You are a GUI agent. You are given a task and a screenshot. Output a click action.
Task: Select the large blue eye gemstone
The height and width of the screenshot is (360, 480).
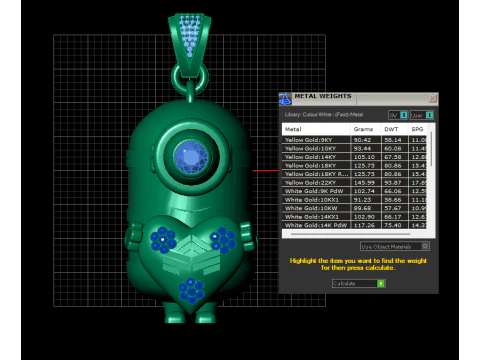pyautogui.click(x=191, y=157)
